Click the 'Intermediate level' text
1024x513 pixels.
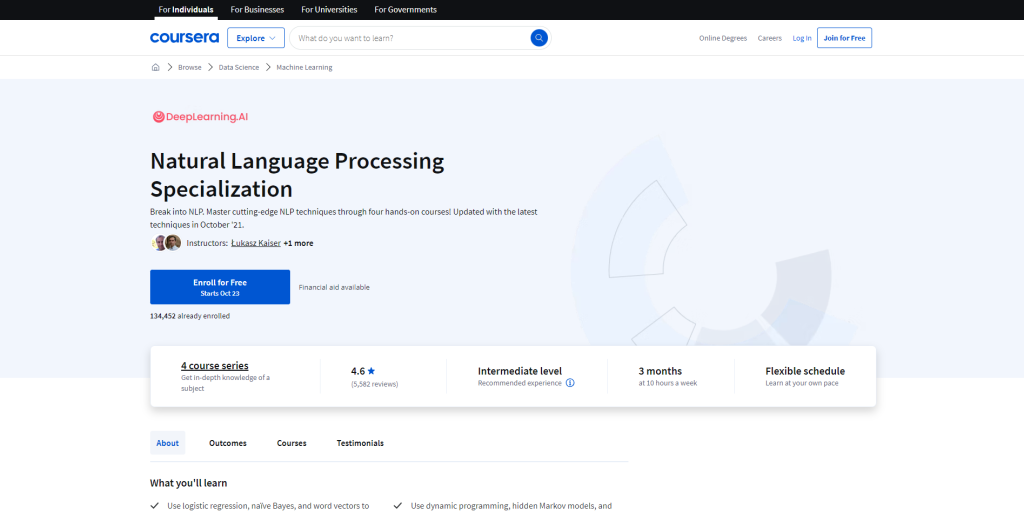520,371
